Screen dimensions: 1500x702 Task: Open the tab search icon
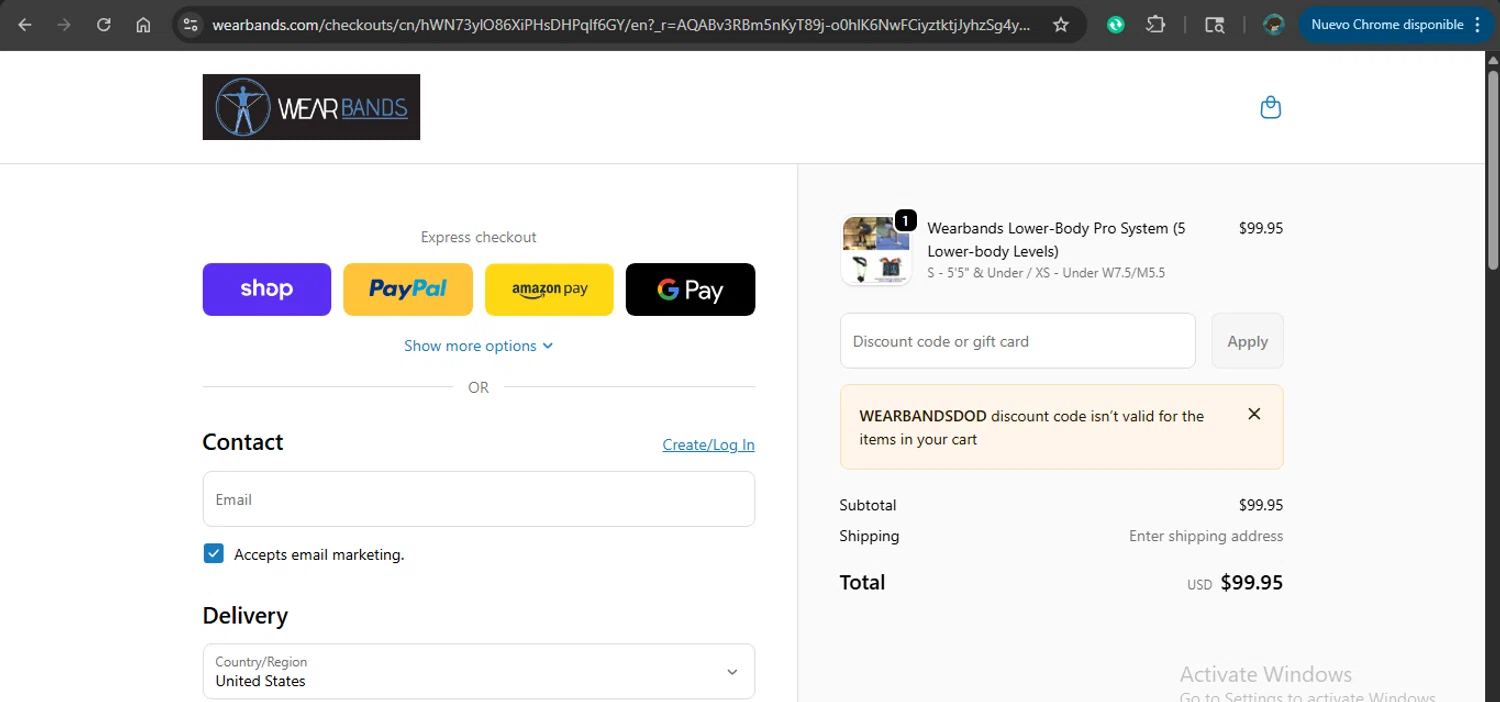(x=1214, y=25)
